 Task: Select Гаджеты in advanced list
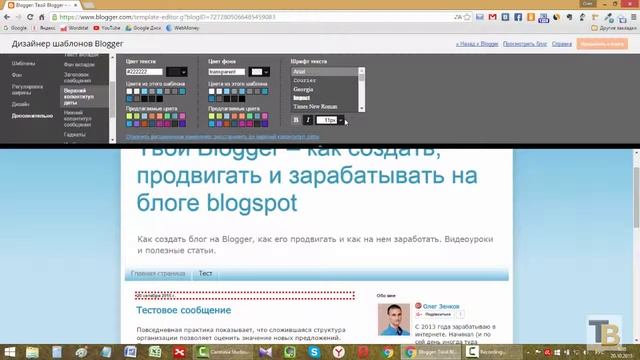[75, 134]
